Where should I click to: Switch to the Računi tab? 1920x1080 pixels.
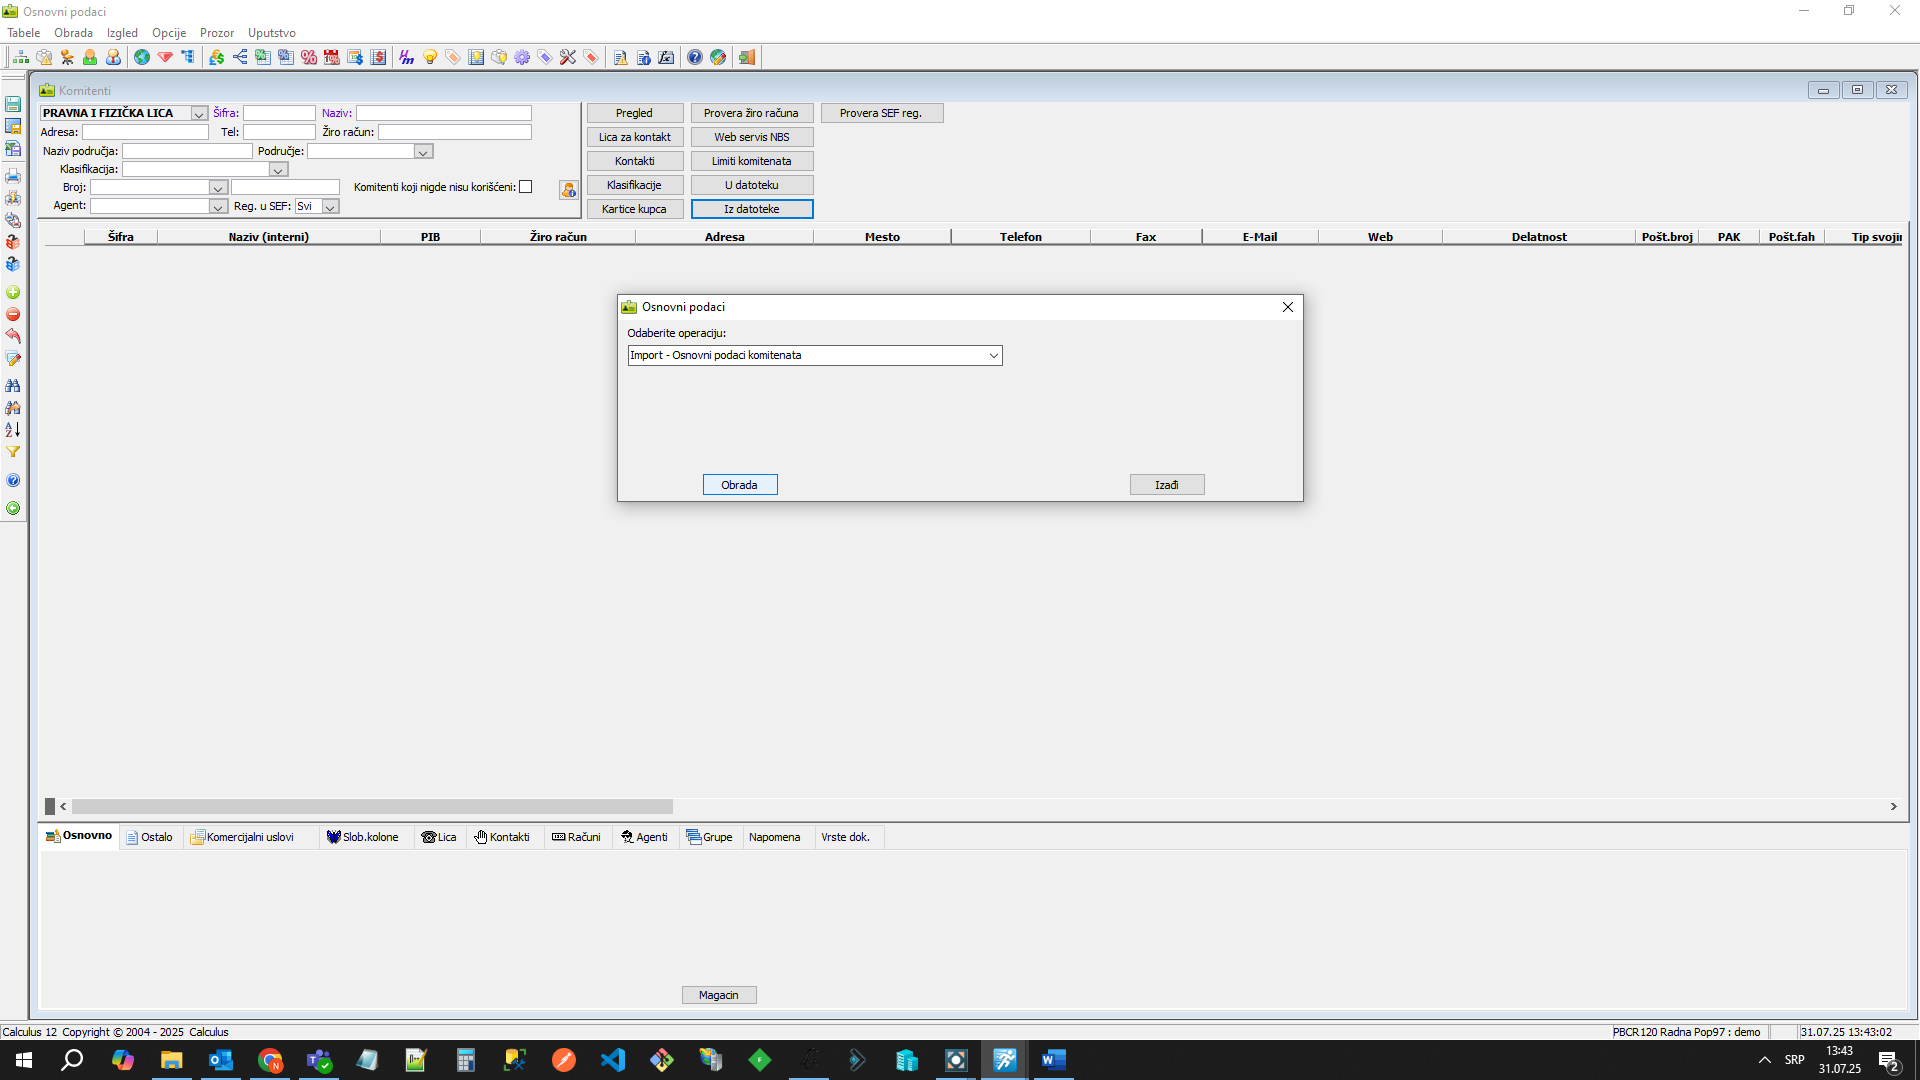point(576,838)
